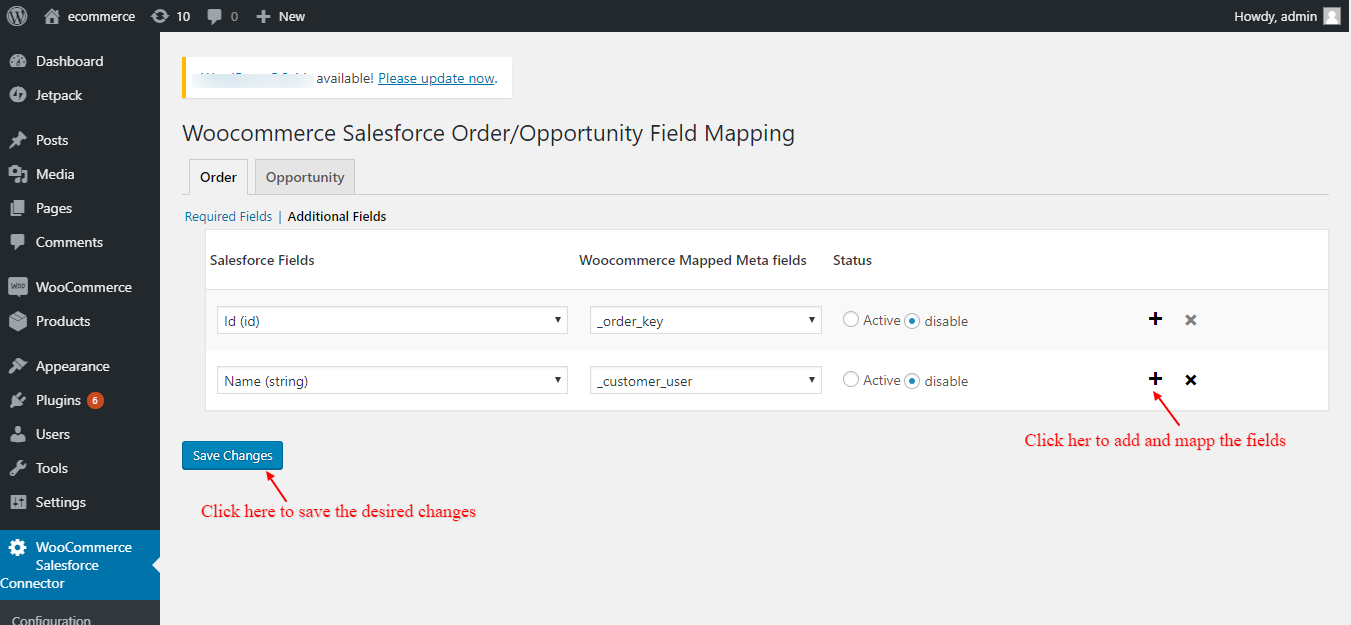The height and width of the screenshot is (625, 1351).
Task: Open the _order_key meta field dropdown
Action: pos(705,321)
